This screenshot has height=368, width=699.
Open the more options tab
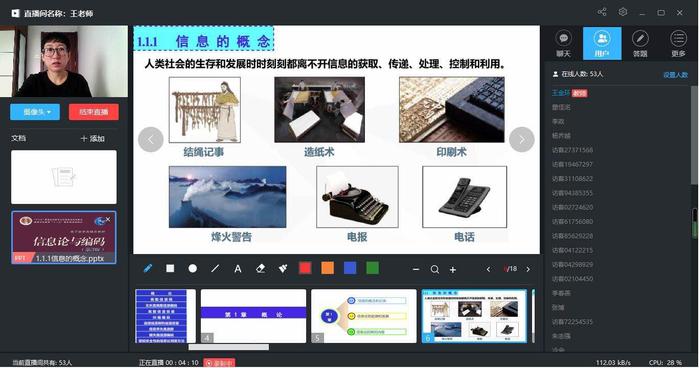(678, 44)
